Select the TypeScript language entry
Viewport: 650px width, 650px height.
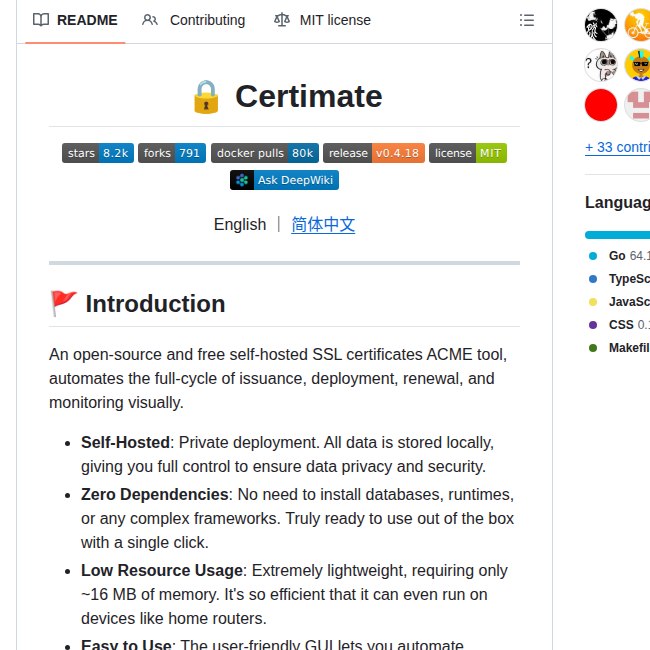619,279
